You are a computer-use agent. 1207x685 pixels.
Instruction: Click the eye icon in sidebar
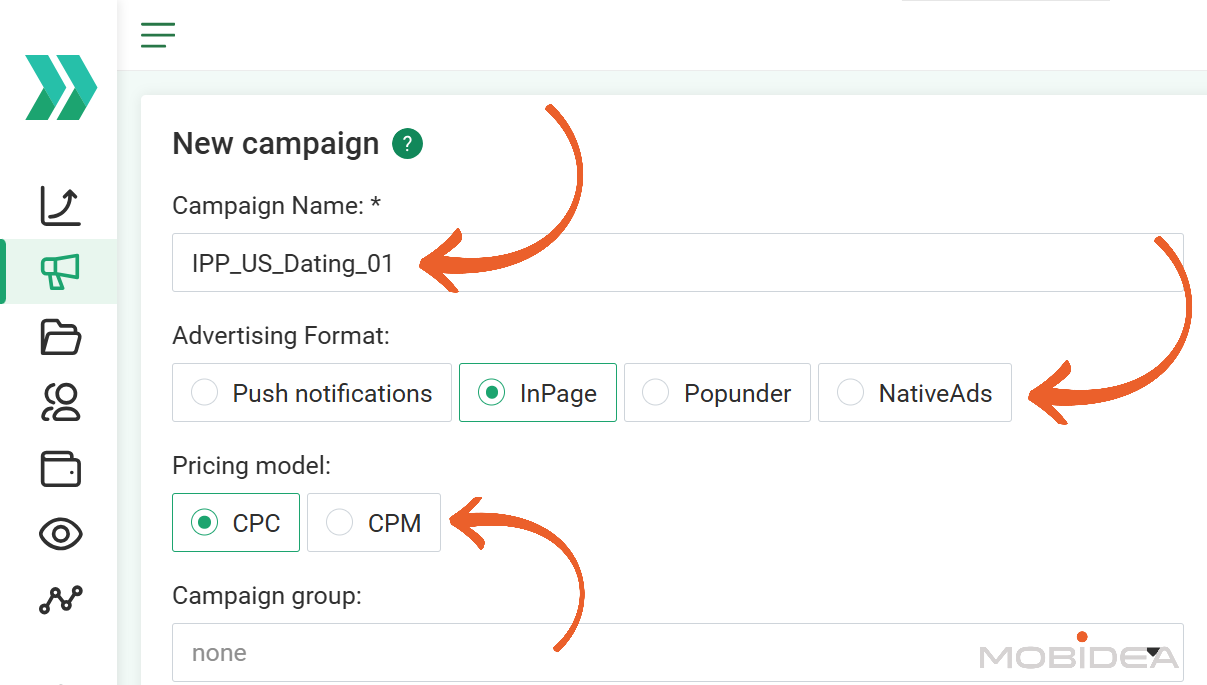[60, 534]
